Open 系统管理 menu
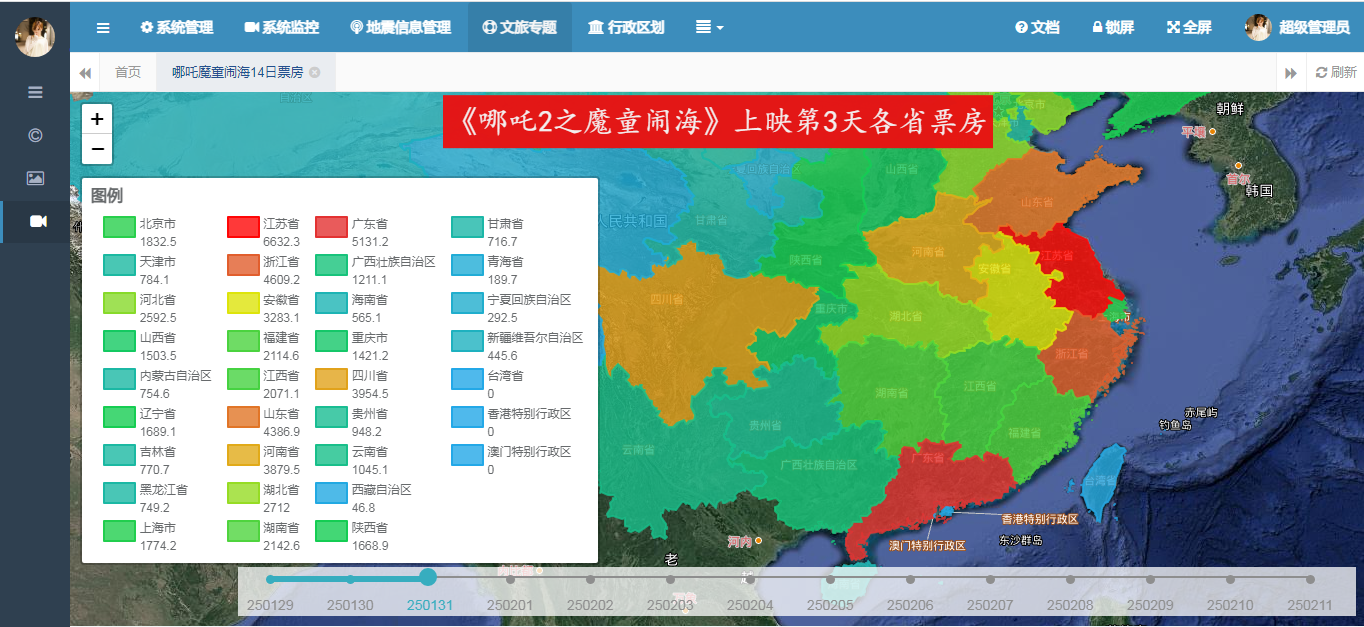Viewport: 1364px width, 627px height. (177, 28)
